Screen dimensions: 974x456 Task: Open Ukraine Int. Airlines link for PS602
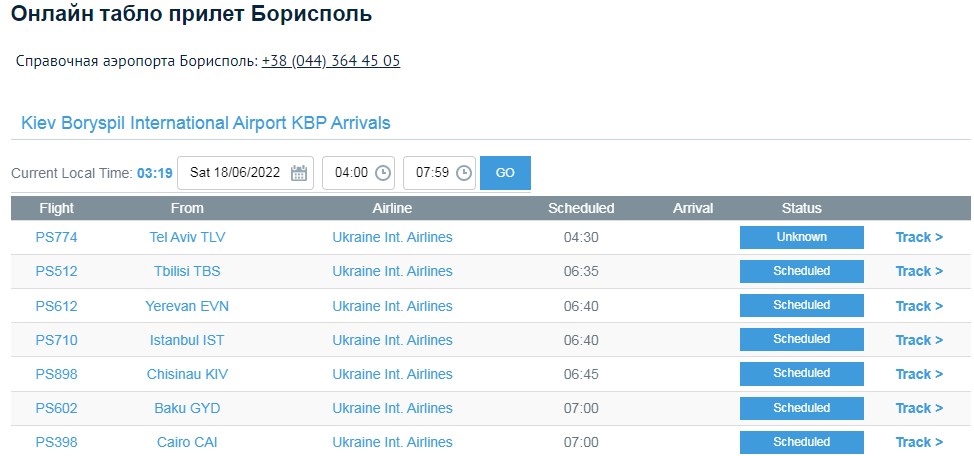(392, 408)
